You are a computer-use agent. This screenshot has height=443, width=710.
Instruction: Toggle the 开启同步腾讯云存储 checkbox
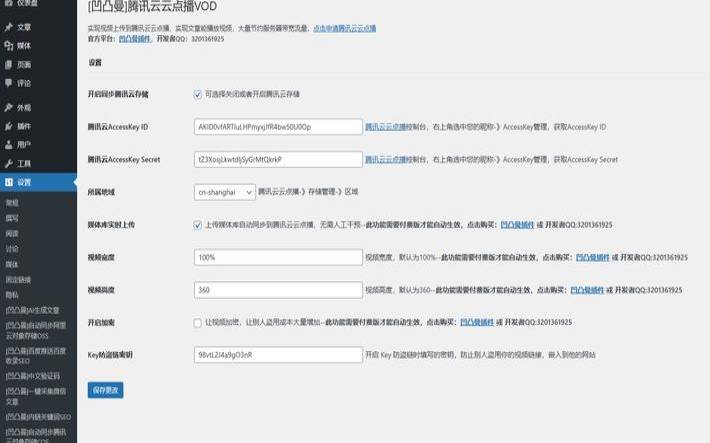pos(197,94)
